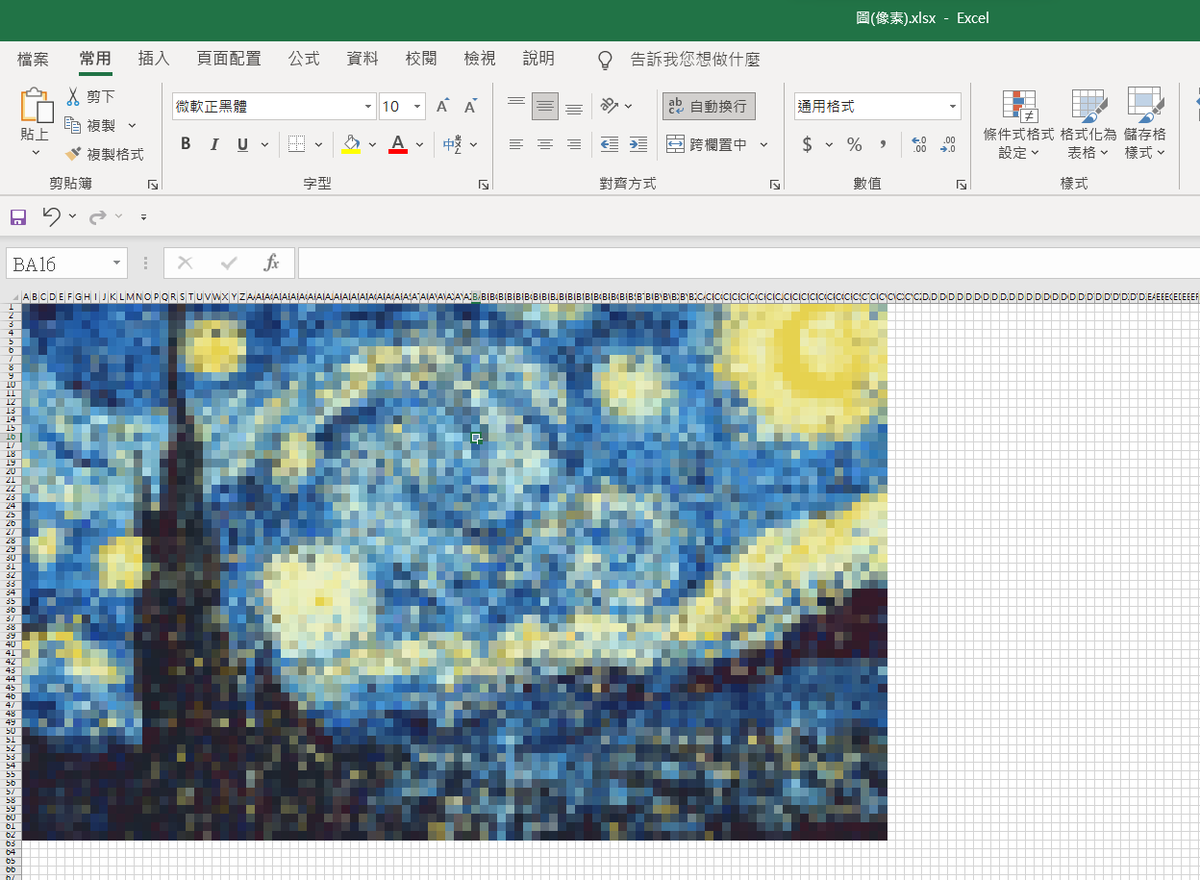Click the Decrease Indent icon
1200x880 pixels.
609,145
